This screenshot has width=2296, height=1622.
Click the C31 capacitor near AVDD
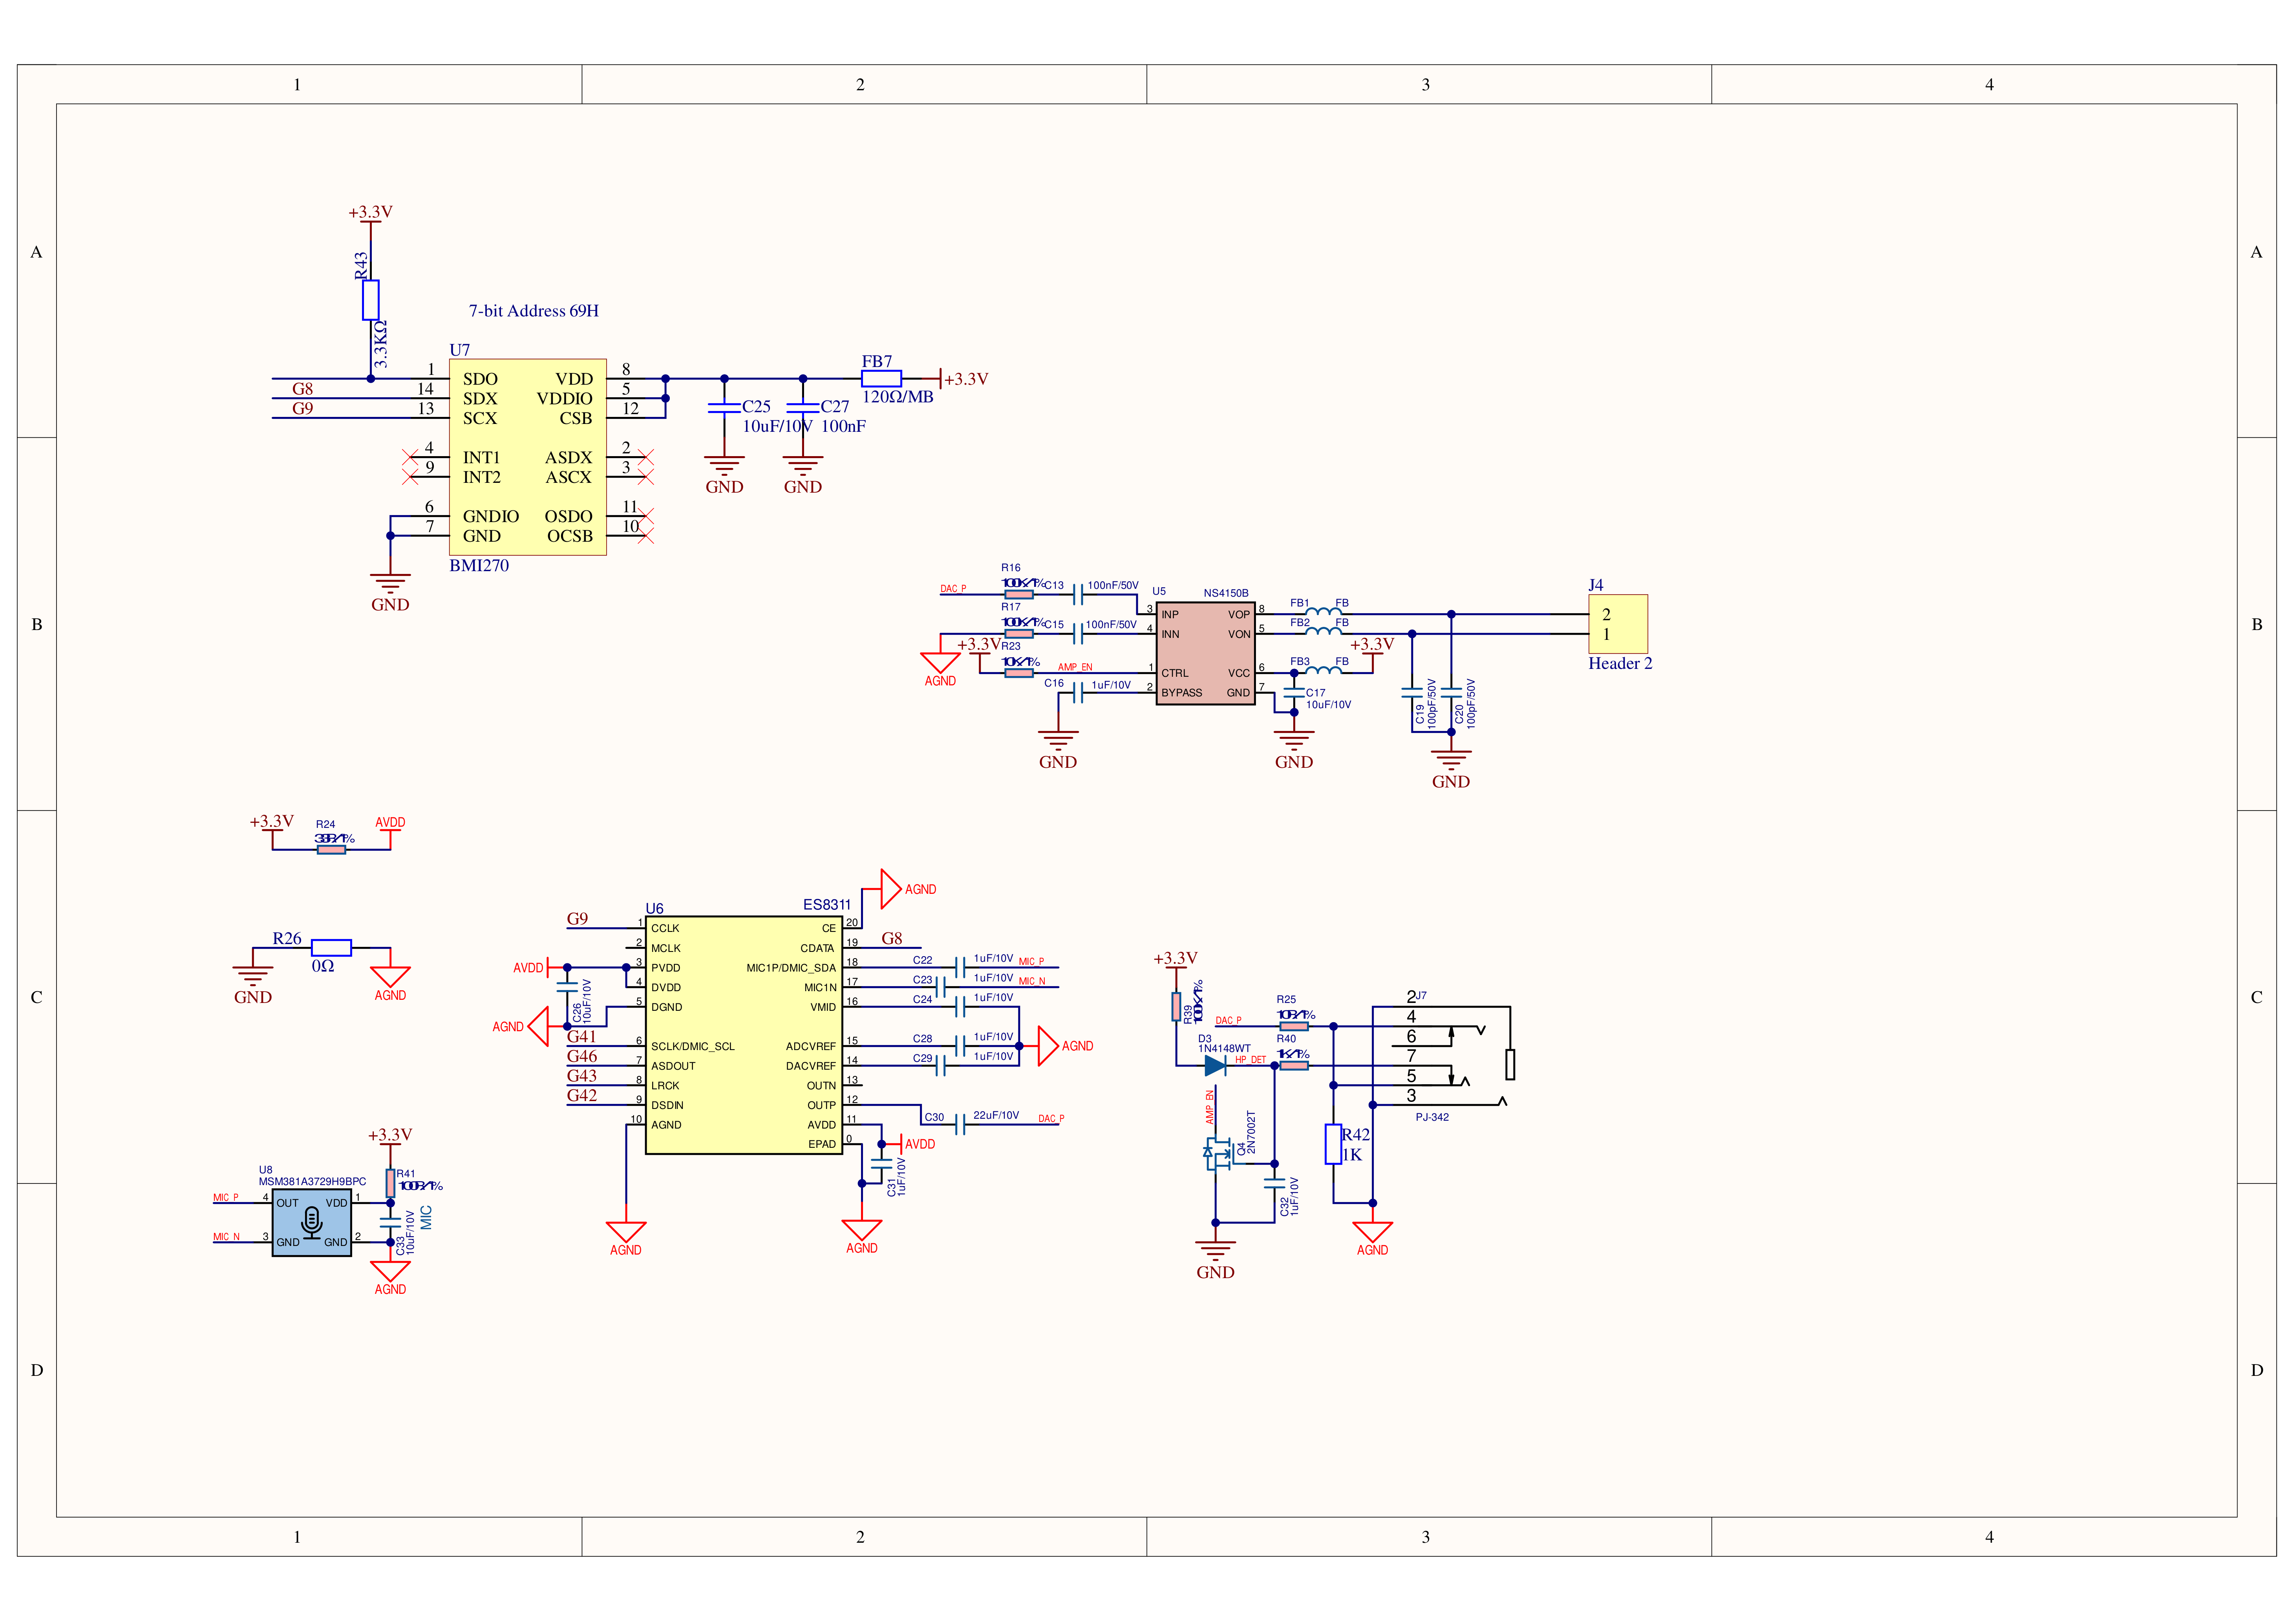pyautogui.click(x=881, y=1163)
